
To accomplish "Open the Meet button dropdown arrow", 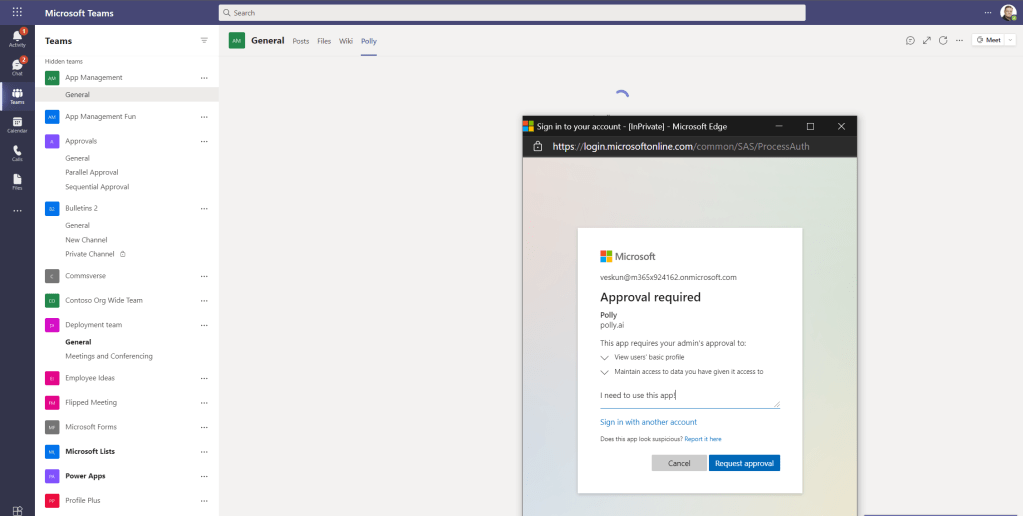I will pos(1010,40).
